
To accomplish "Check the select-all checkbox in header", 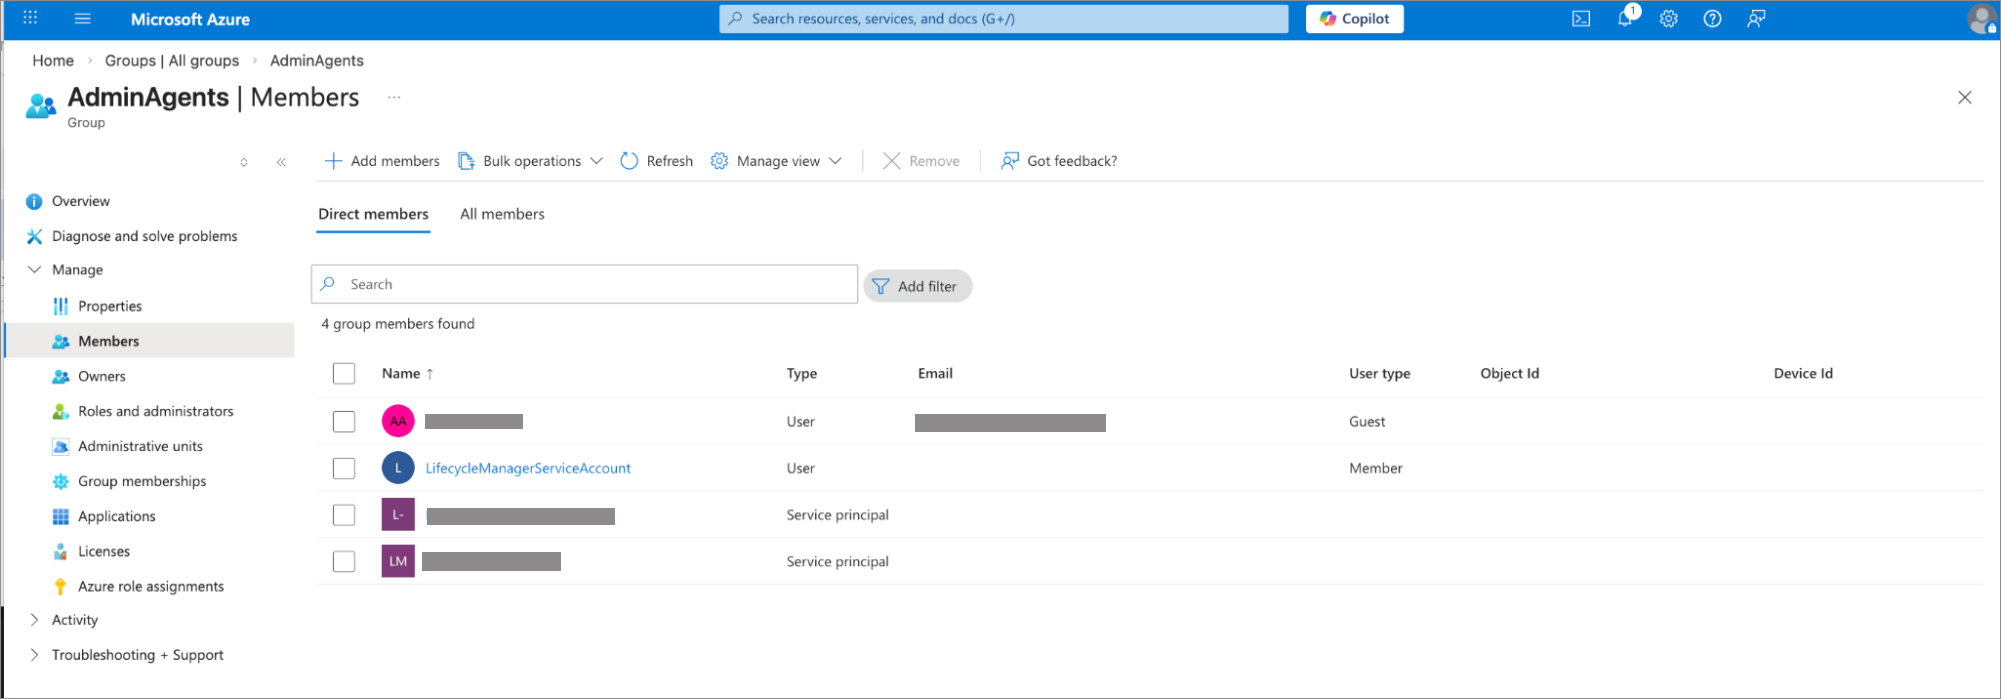I will click(x=344, y=374).
